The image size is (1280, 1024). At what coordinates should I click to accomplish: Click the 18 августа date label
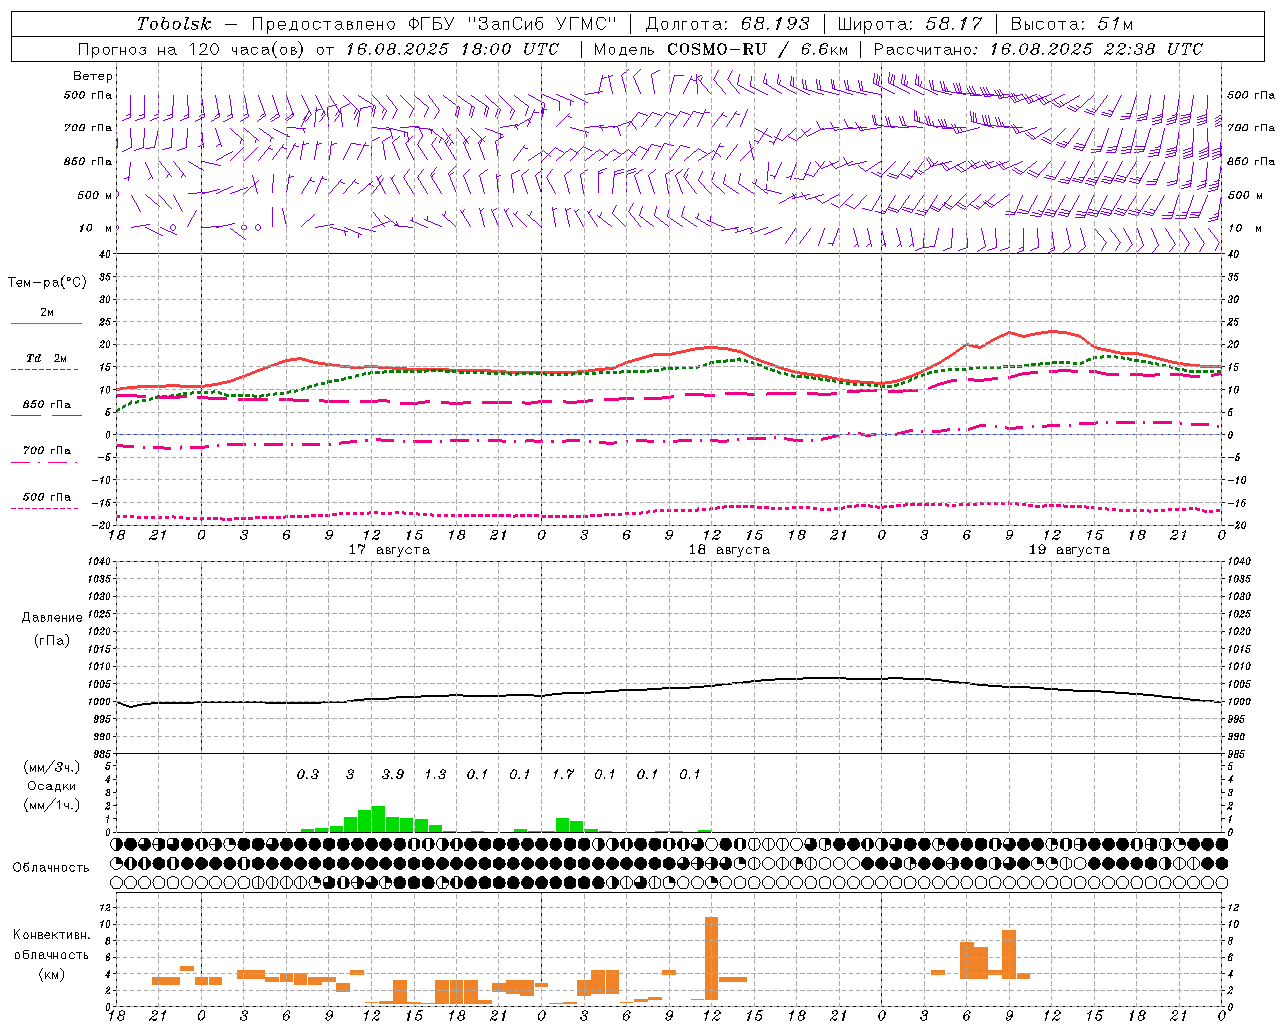tap(729, 550)
